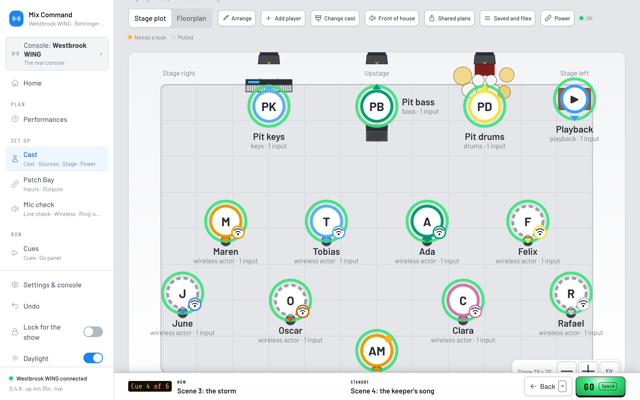Select Tobias's T actor circle
The height and width of the screenshot is (400, 640).
click(326, 222)
